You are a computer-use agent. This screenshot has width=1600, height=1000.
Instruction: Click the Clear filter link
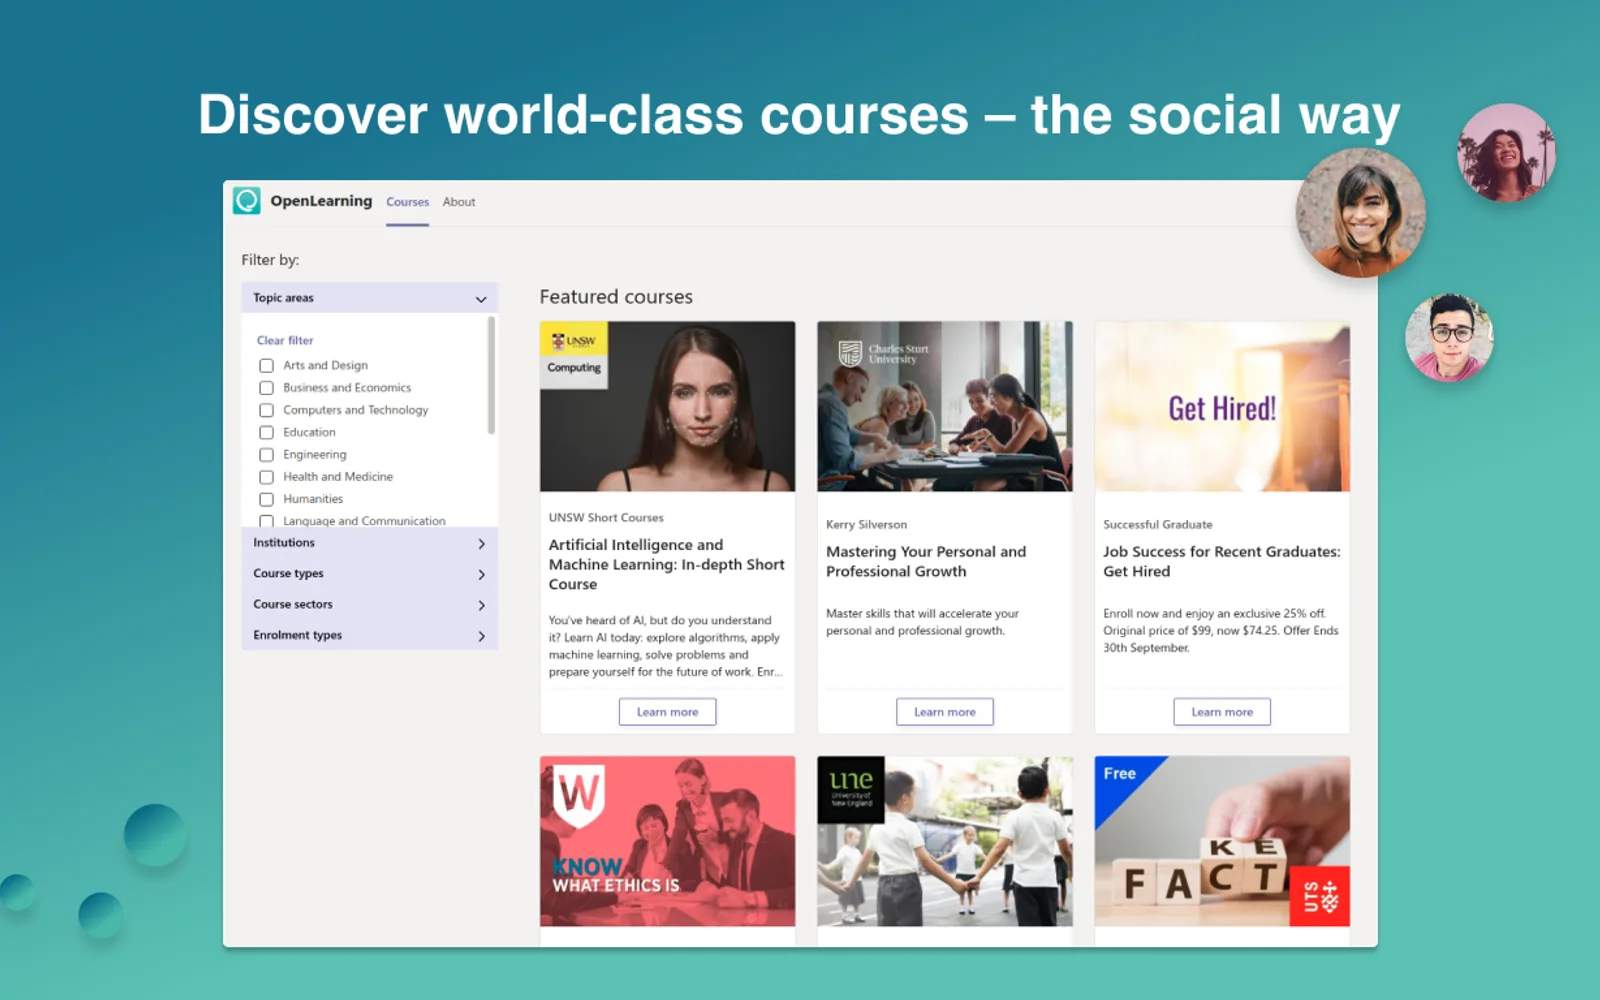tap(285, 340)
